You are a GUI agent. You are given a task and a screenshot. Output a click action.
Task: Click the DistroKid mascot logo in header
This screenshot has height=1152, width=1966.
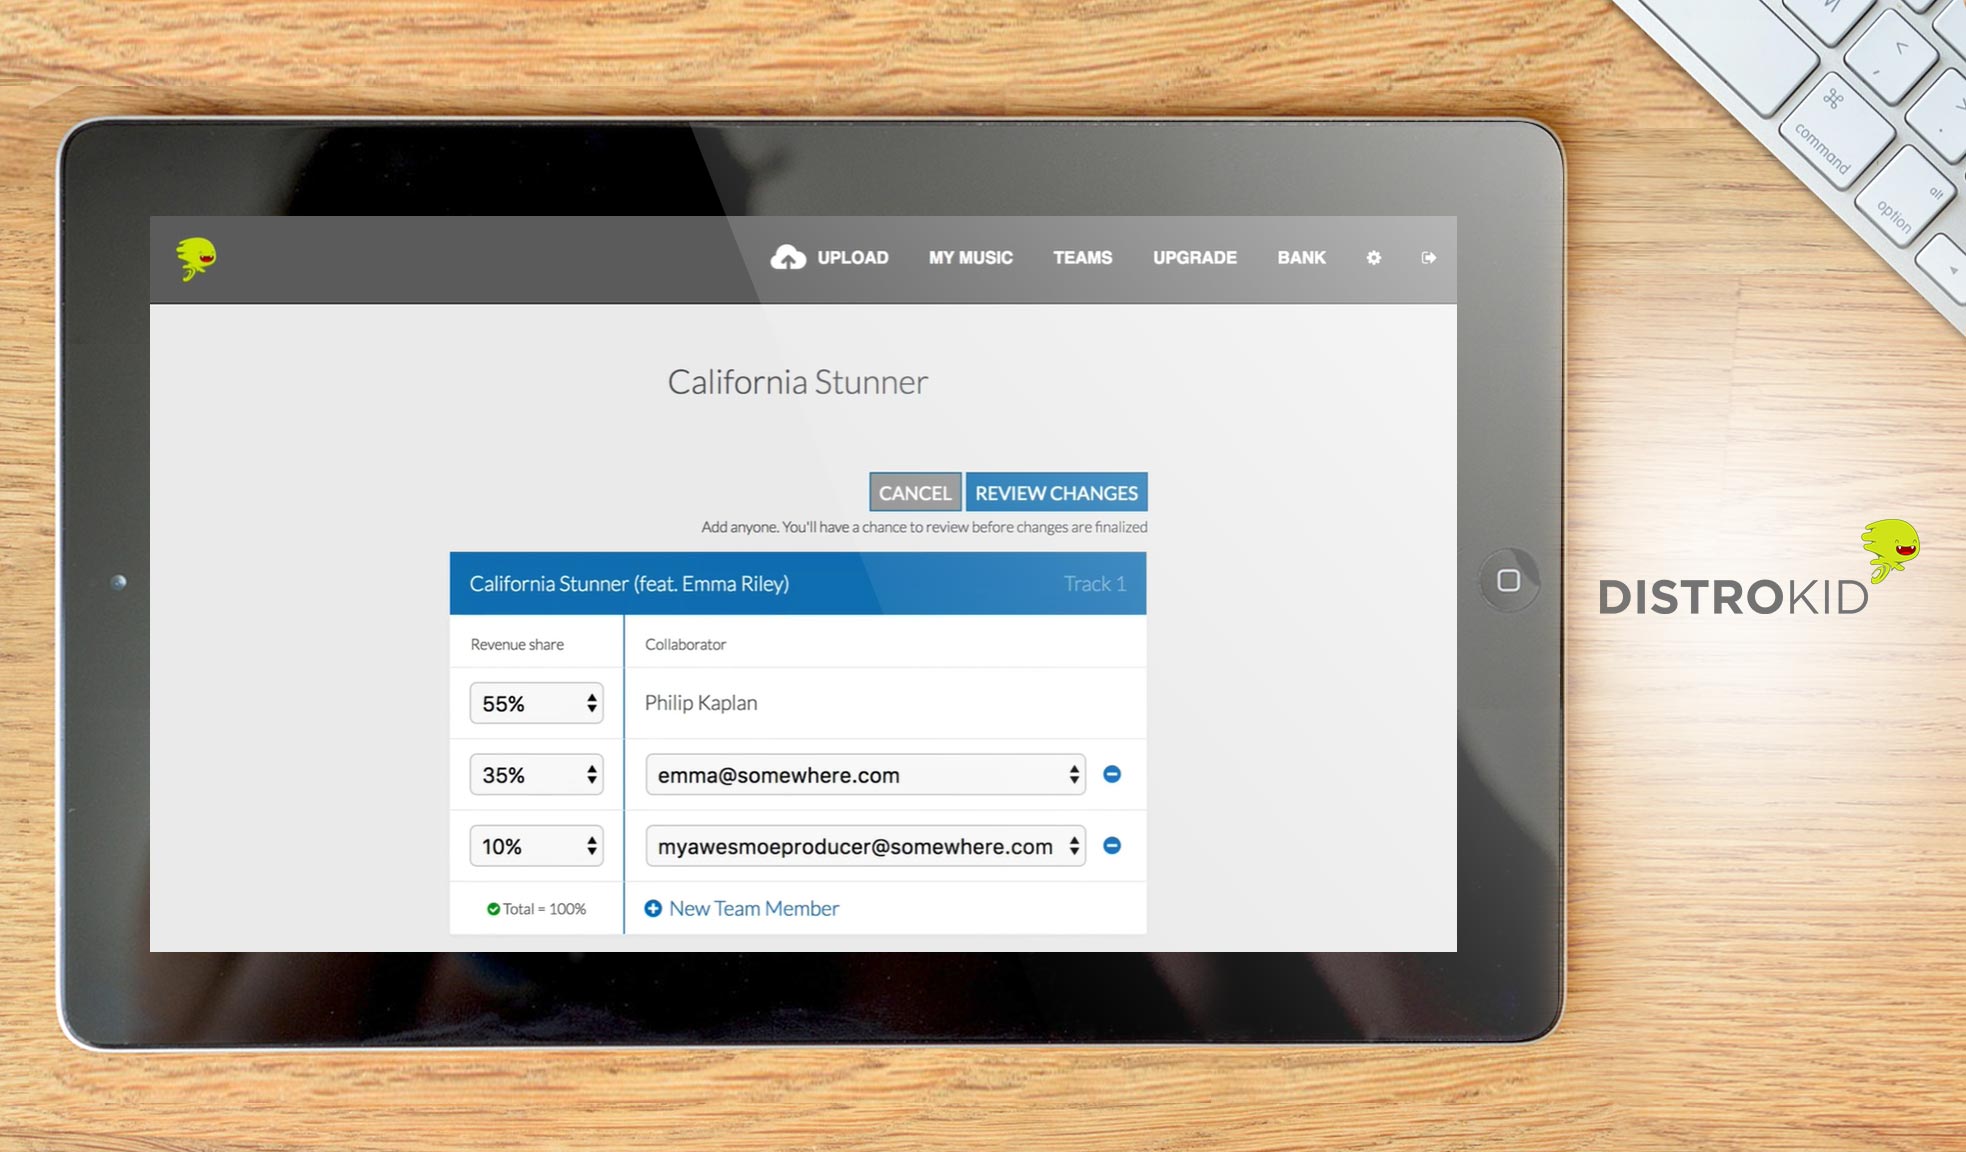(x=197, y=258)
